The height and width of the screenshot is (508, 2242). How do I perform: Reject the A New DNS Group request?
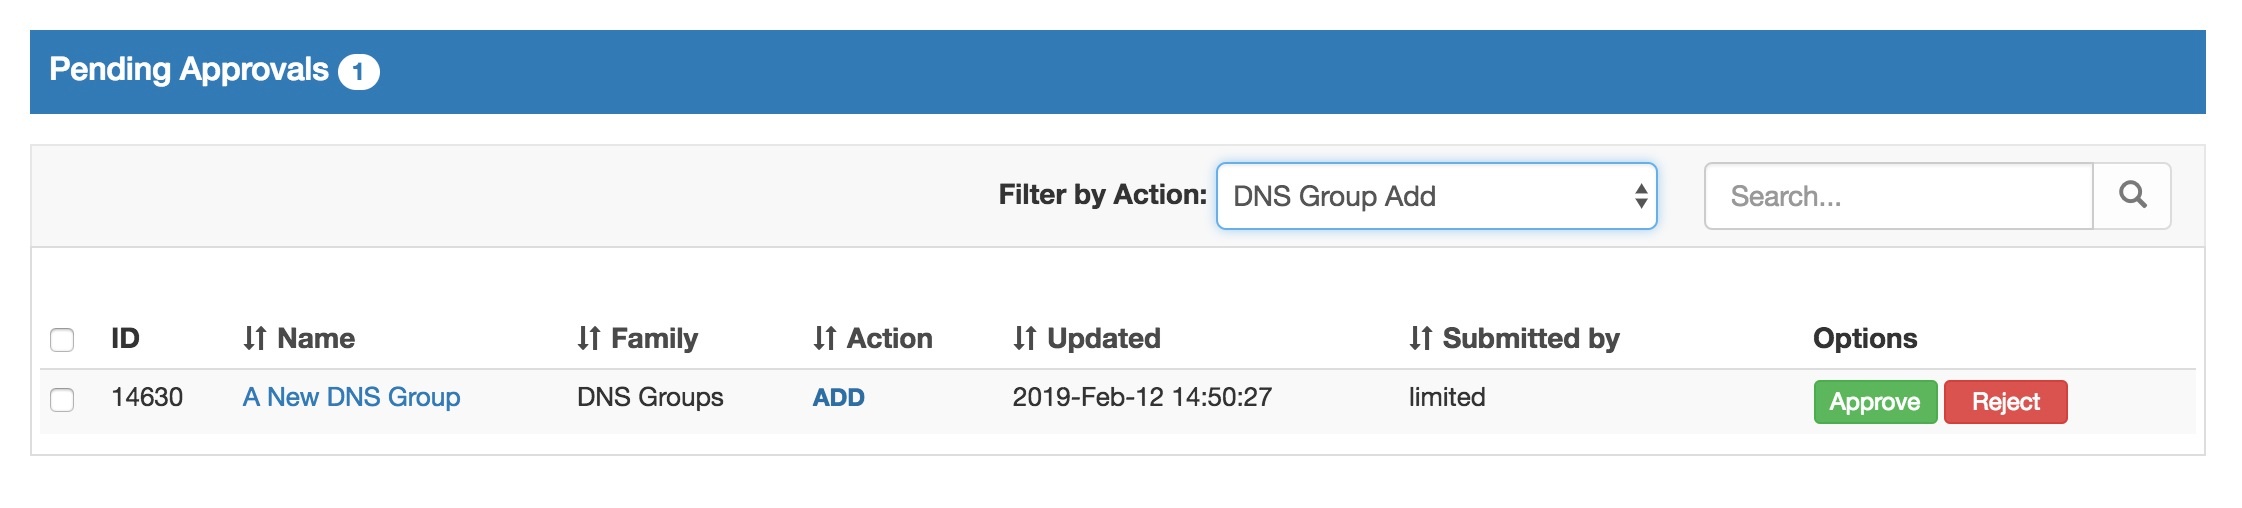coord(2005,402)
